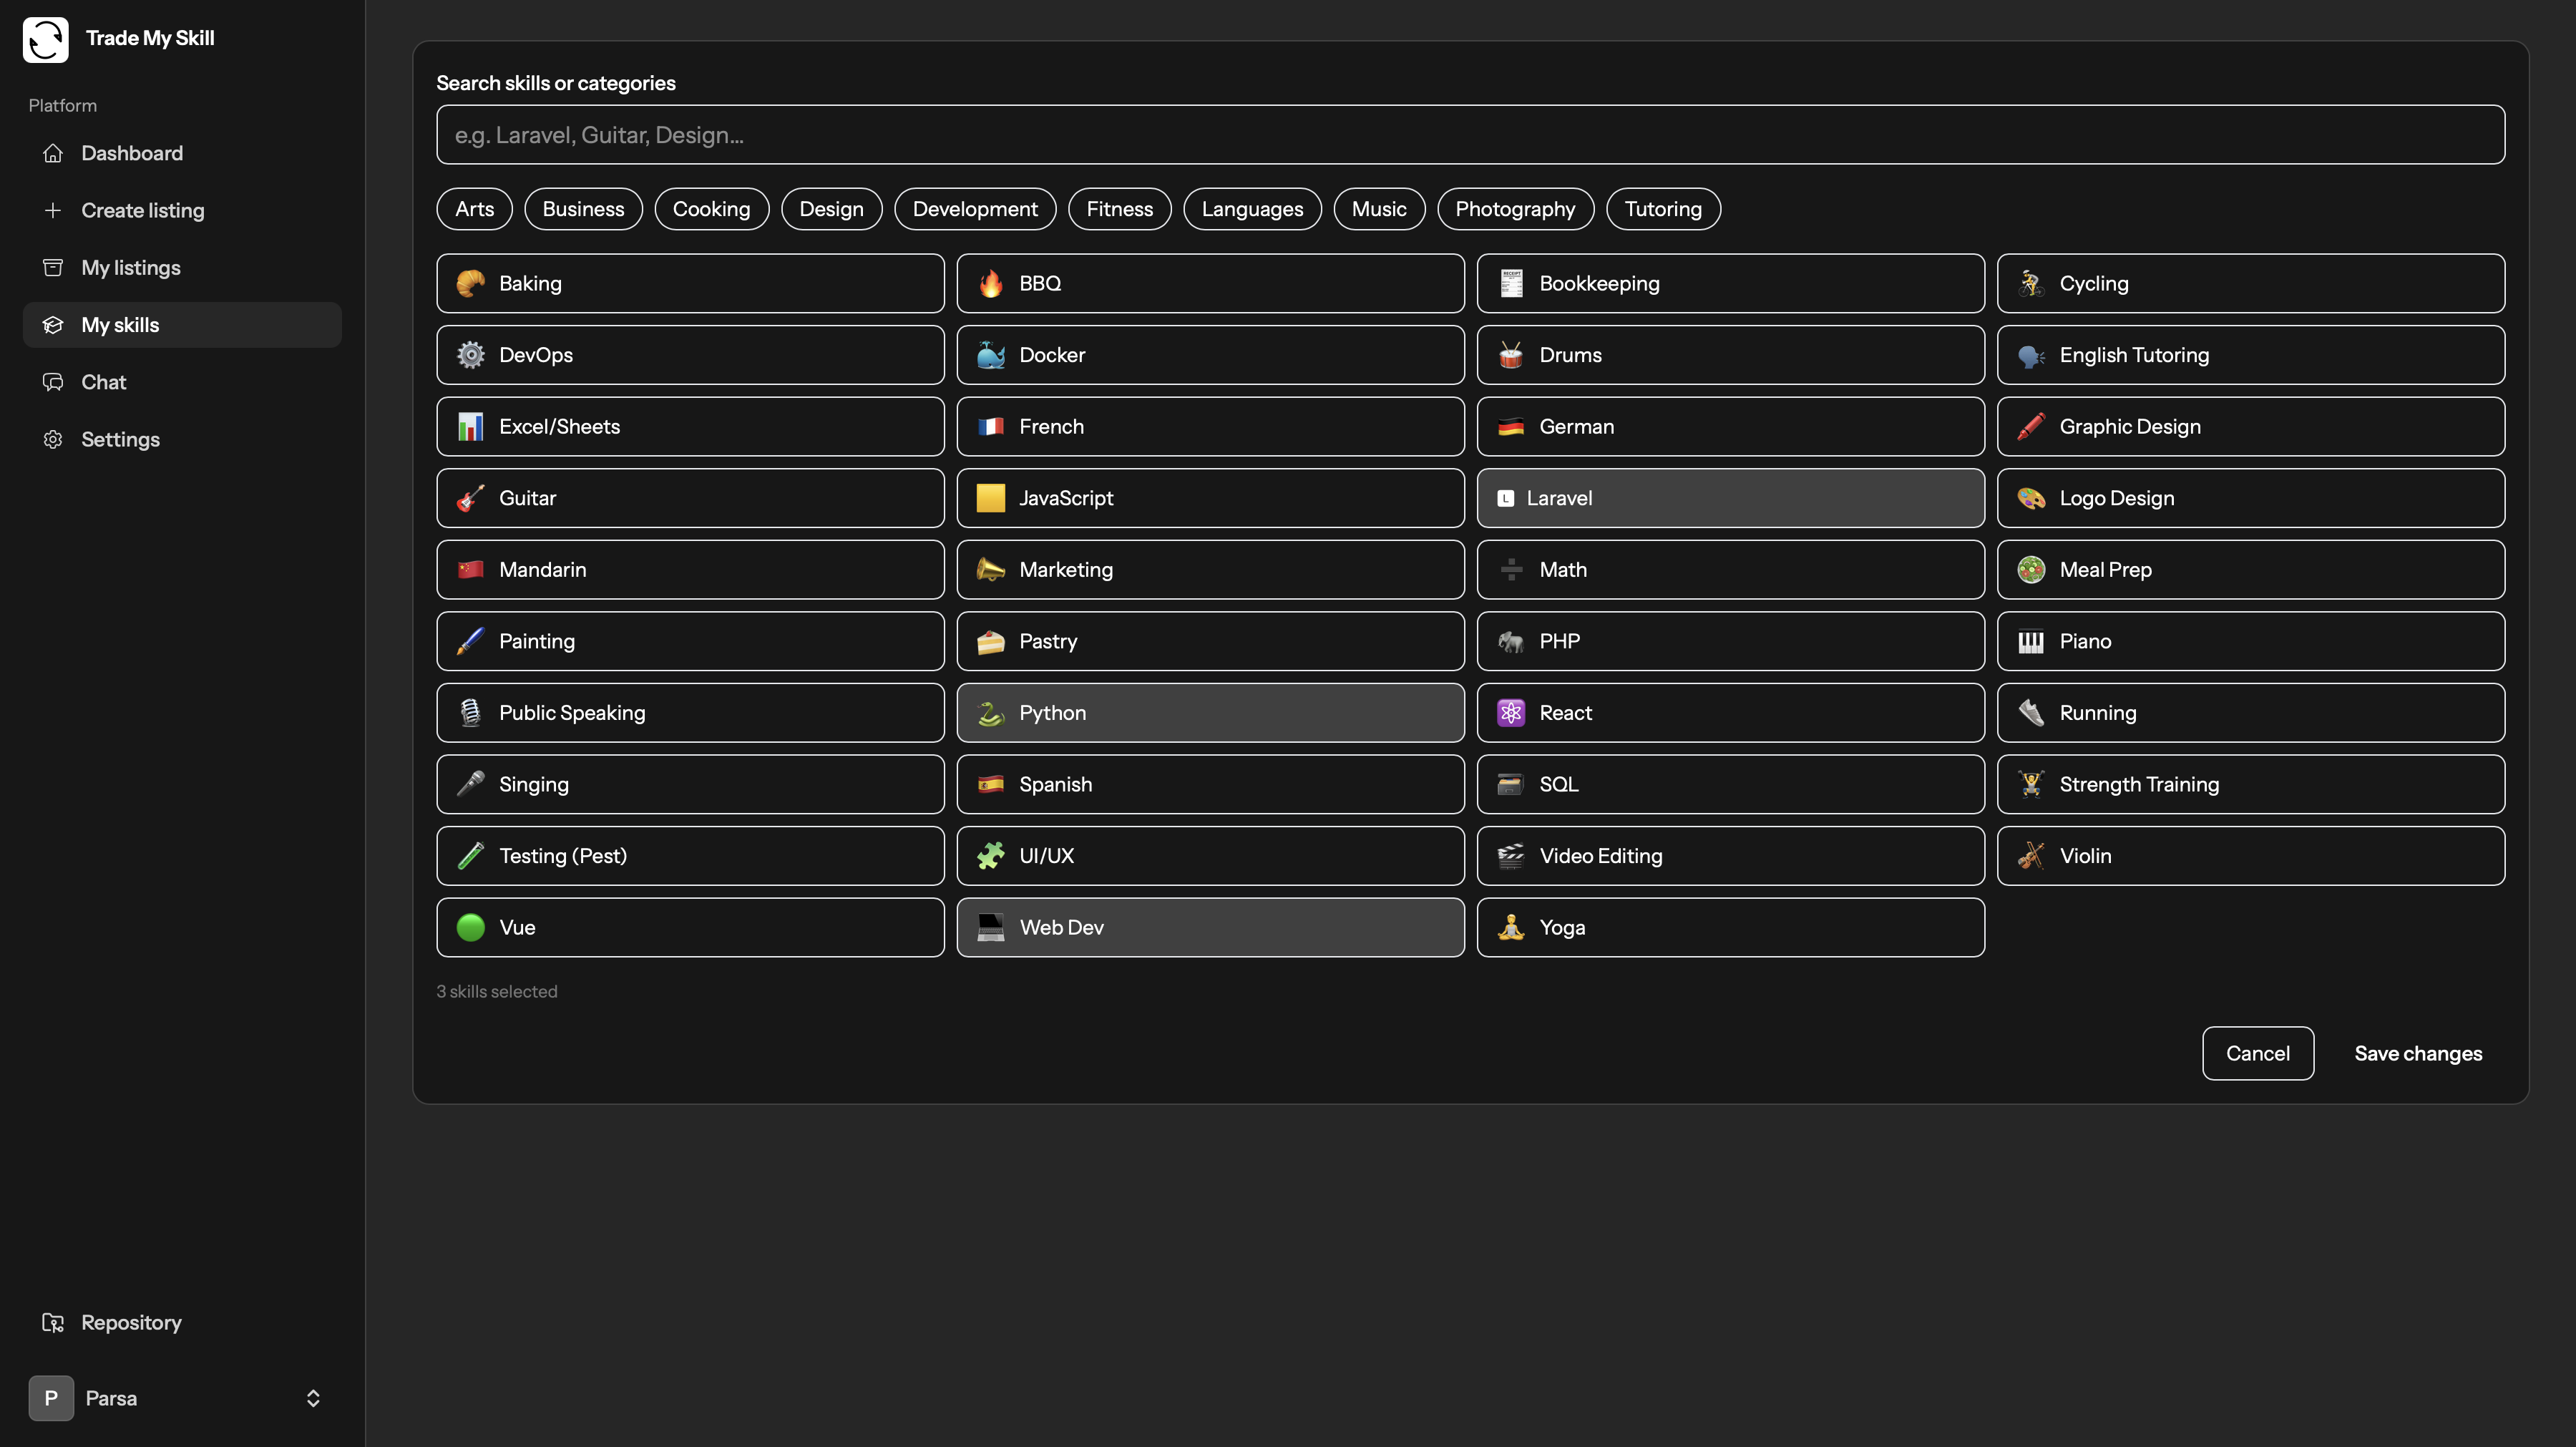Click the Chat bubble icon
This screenshot has height=1447, width=2576.
(x=53, y=382)
